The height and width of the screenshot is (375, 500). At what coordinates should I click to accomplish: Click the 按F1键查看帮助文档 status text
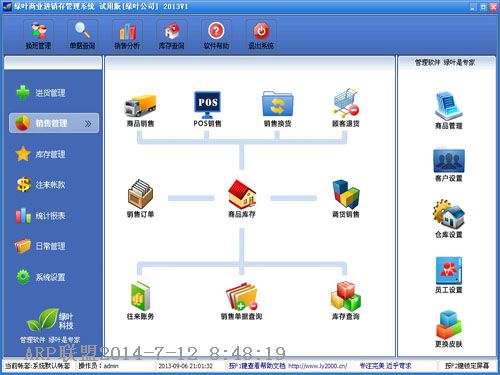point(257,366)
